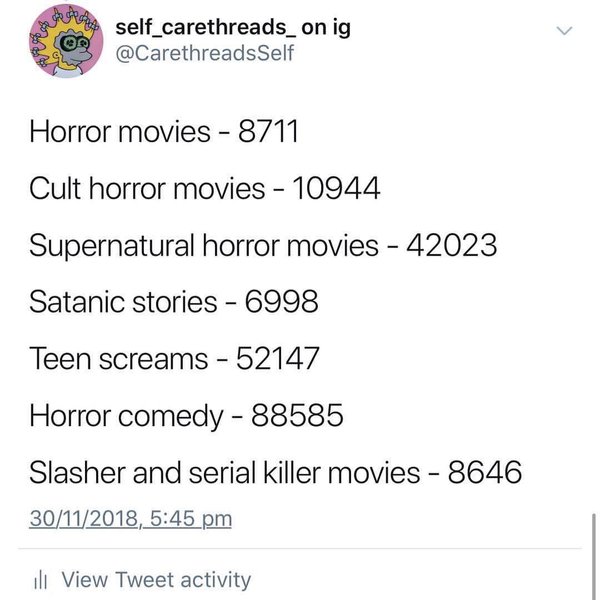Expand the tweet options chevron
The image size is (600, 600).
[565, 31]
